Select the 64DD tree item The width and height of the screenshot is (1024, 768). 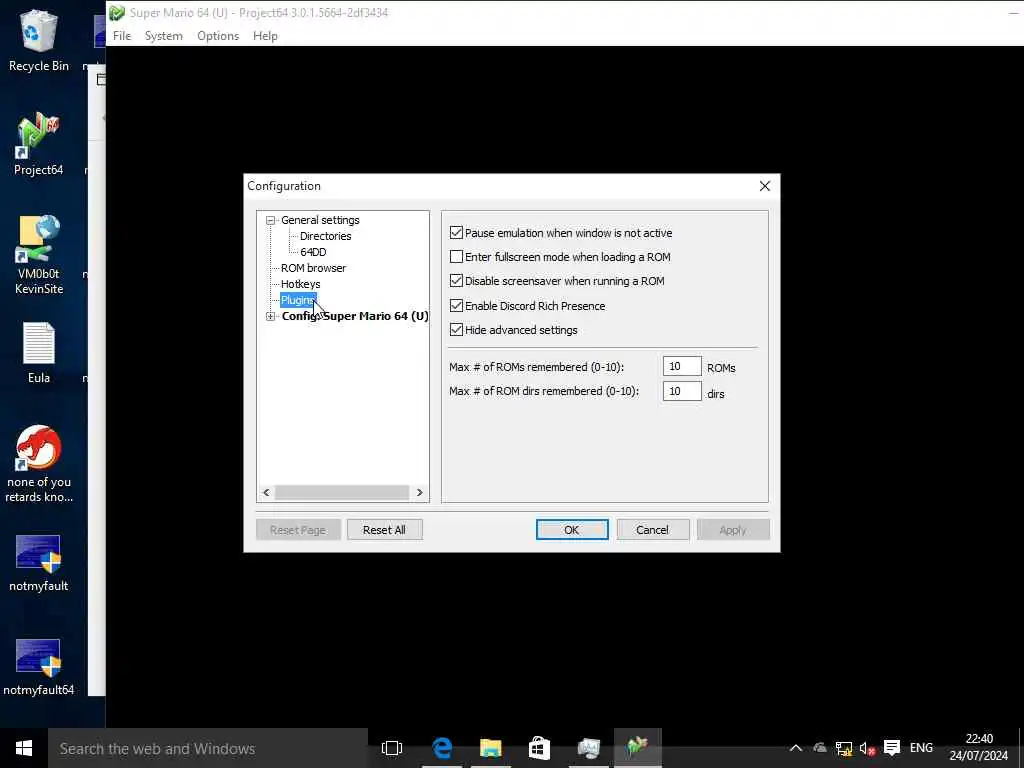click(313, 252)
